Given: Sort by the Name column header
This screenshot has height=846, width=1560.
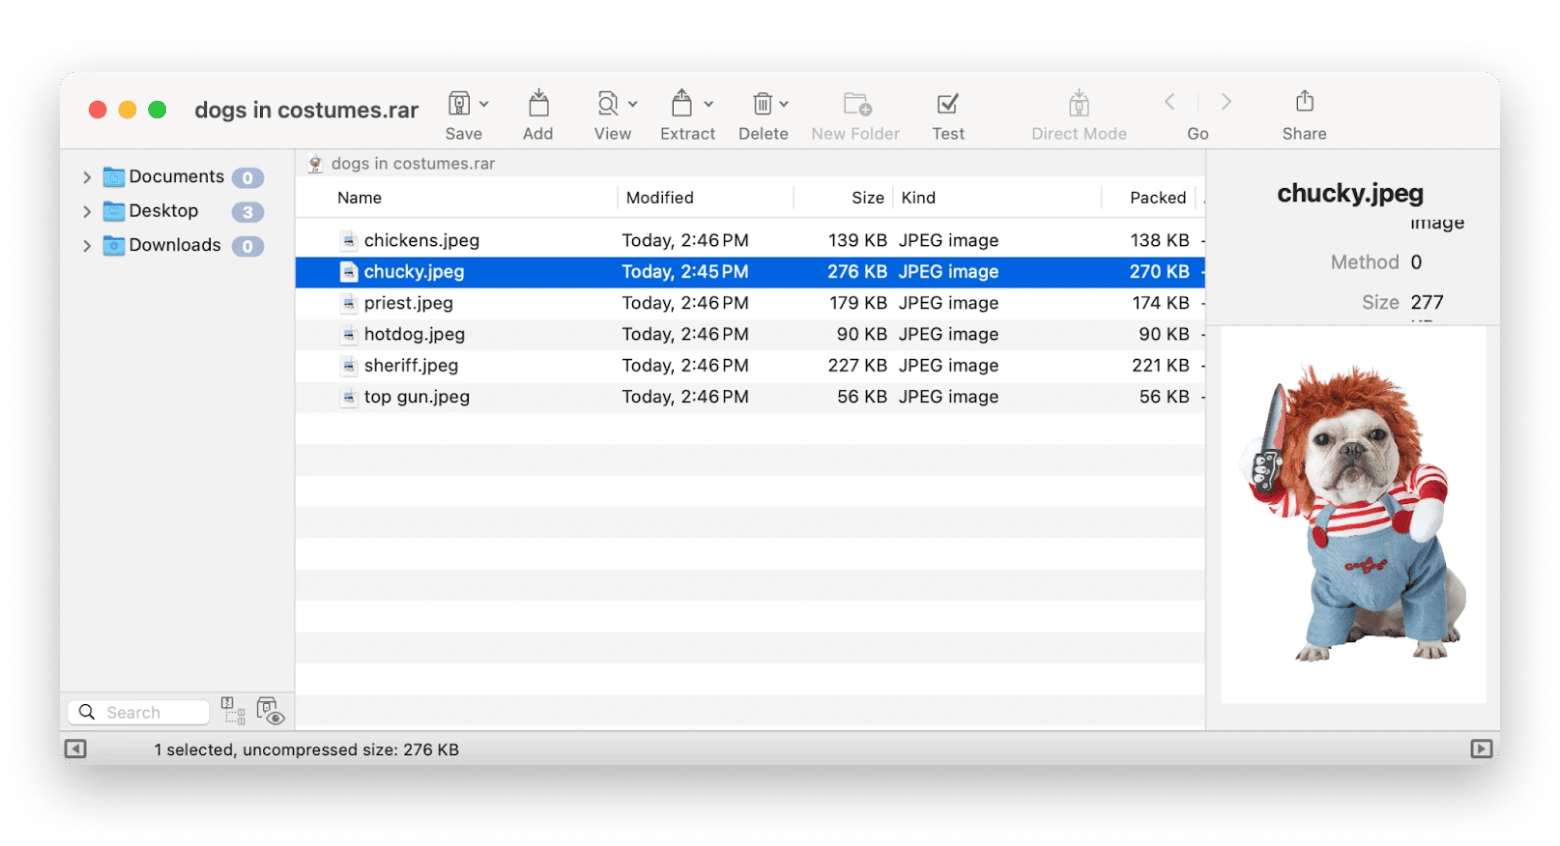Looking at the screenshot, I should click(359, 198).
